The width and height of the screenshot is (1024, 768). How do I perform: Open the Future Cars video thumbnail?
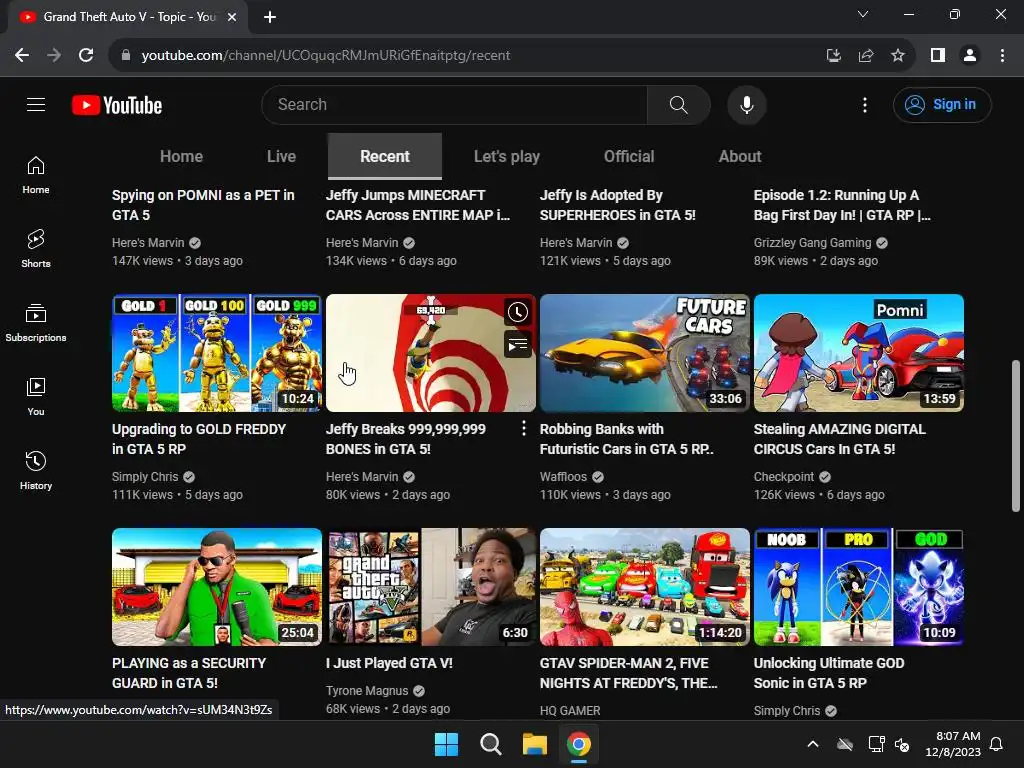645,353
